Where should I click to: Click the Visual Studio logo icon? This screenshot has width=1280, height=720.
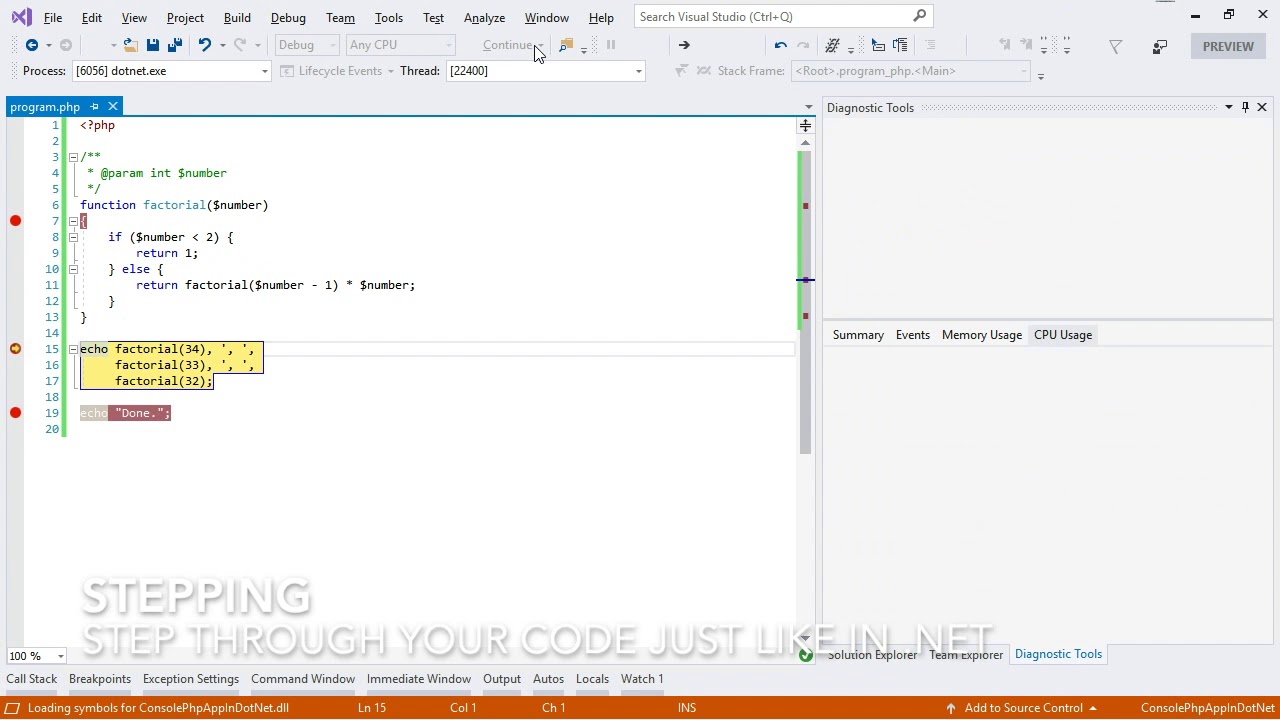click(21, 17)
